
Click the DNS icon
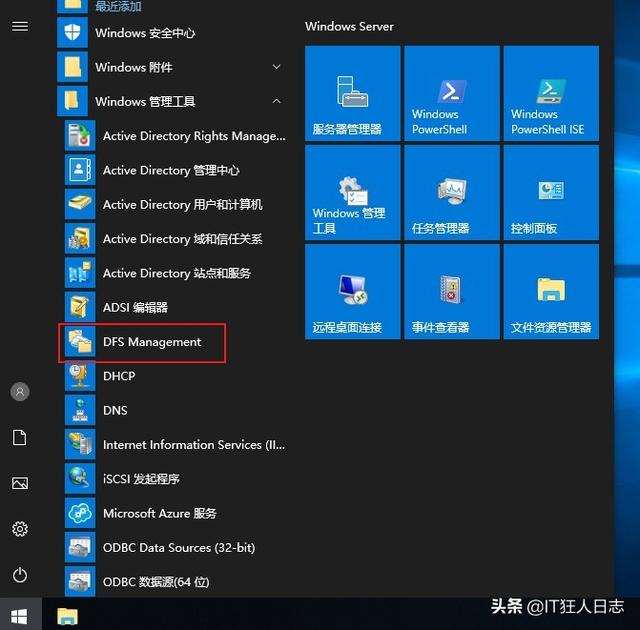(80, 410)
